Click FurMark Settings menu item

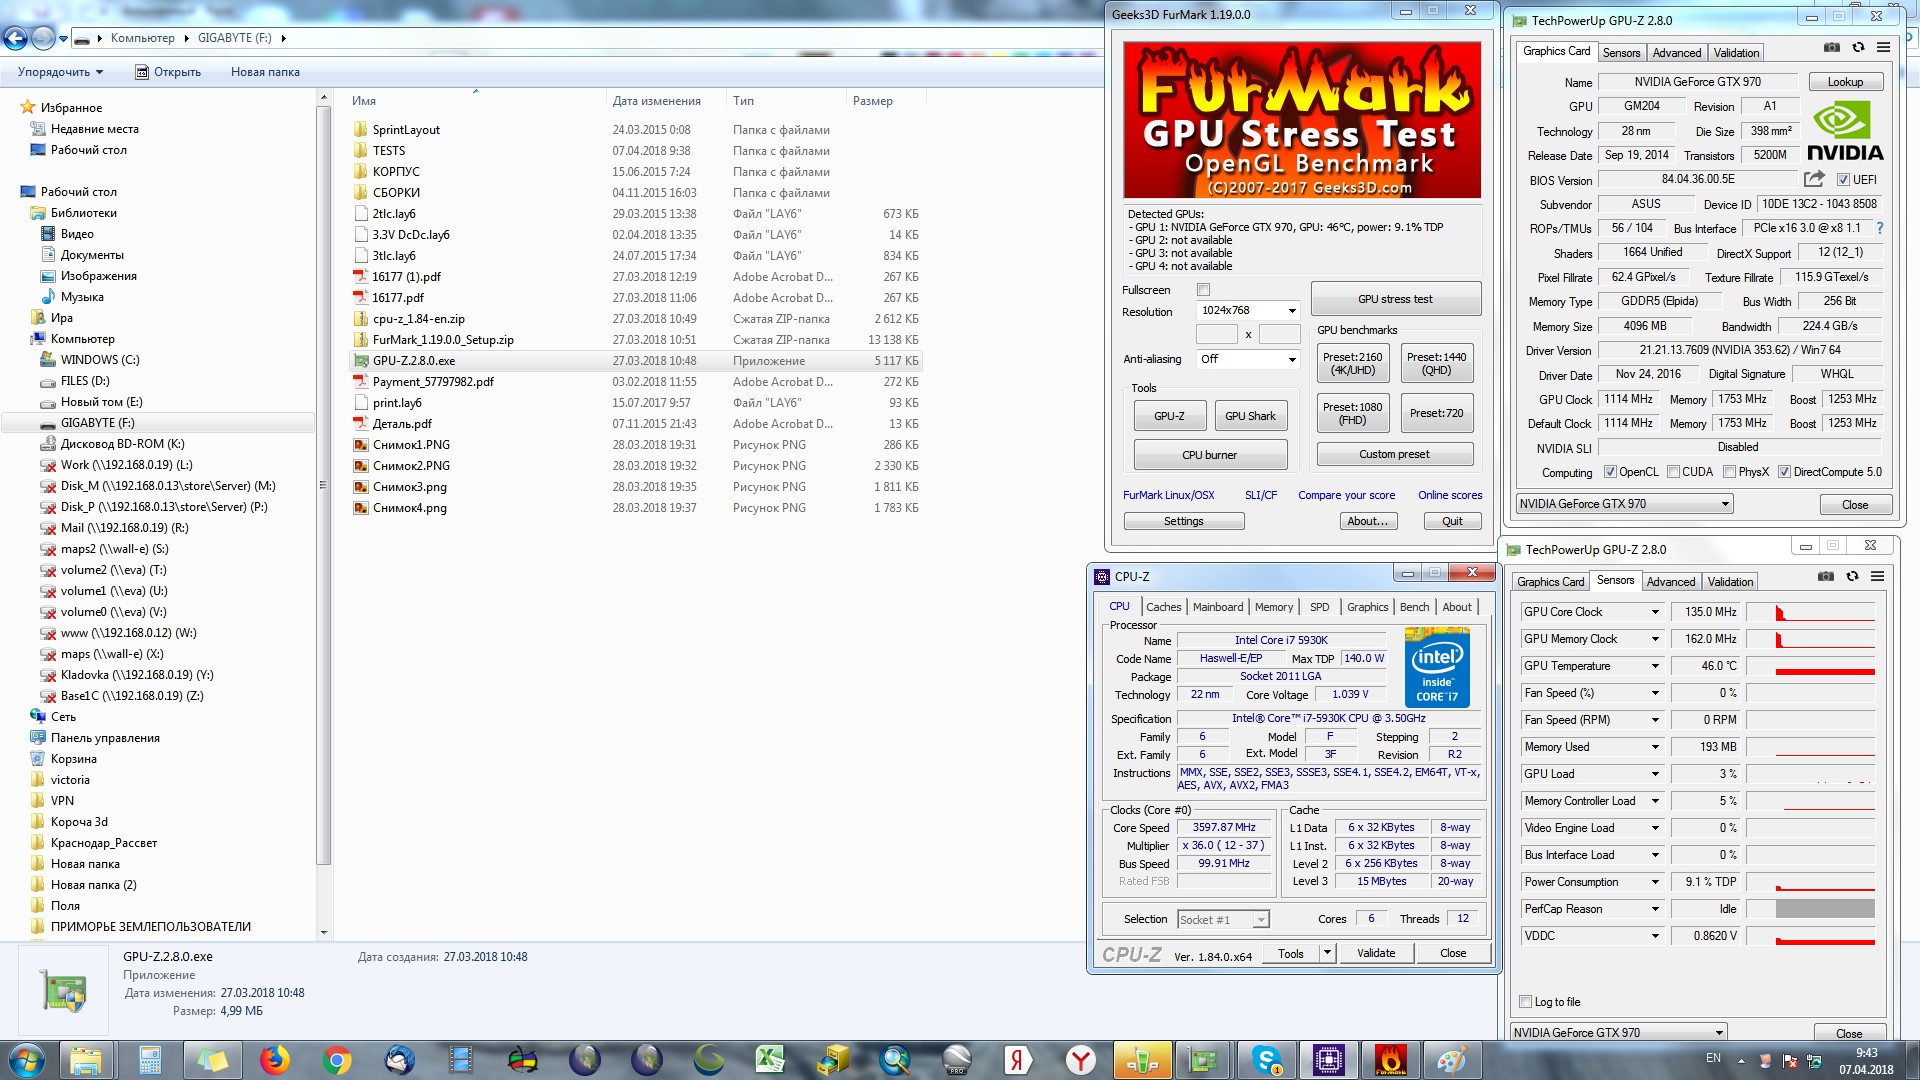1183,520
